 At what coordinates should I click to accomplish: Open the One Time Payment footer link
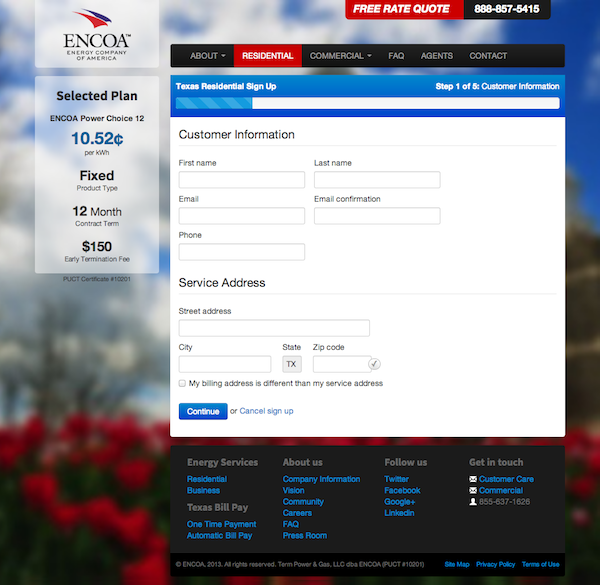(221, 524)
